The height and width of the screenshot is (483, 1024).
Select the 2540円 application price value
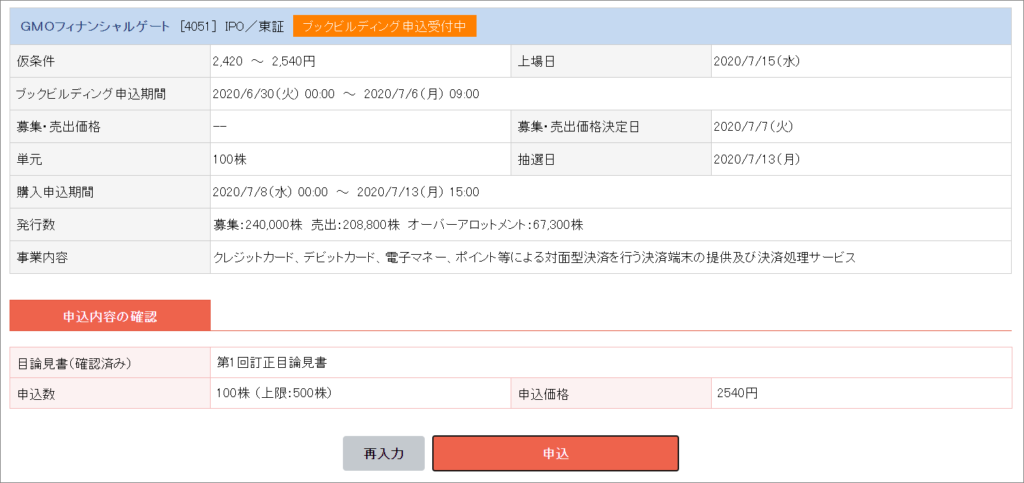(737, 393)
